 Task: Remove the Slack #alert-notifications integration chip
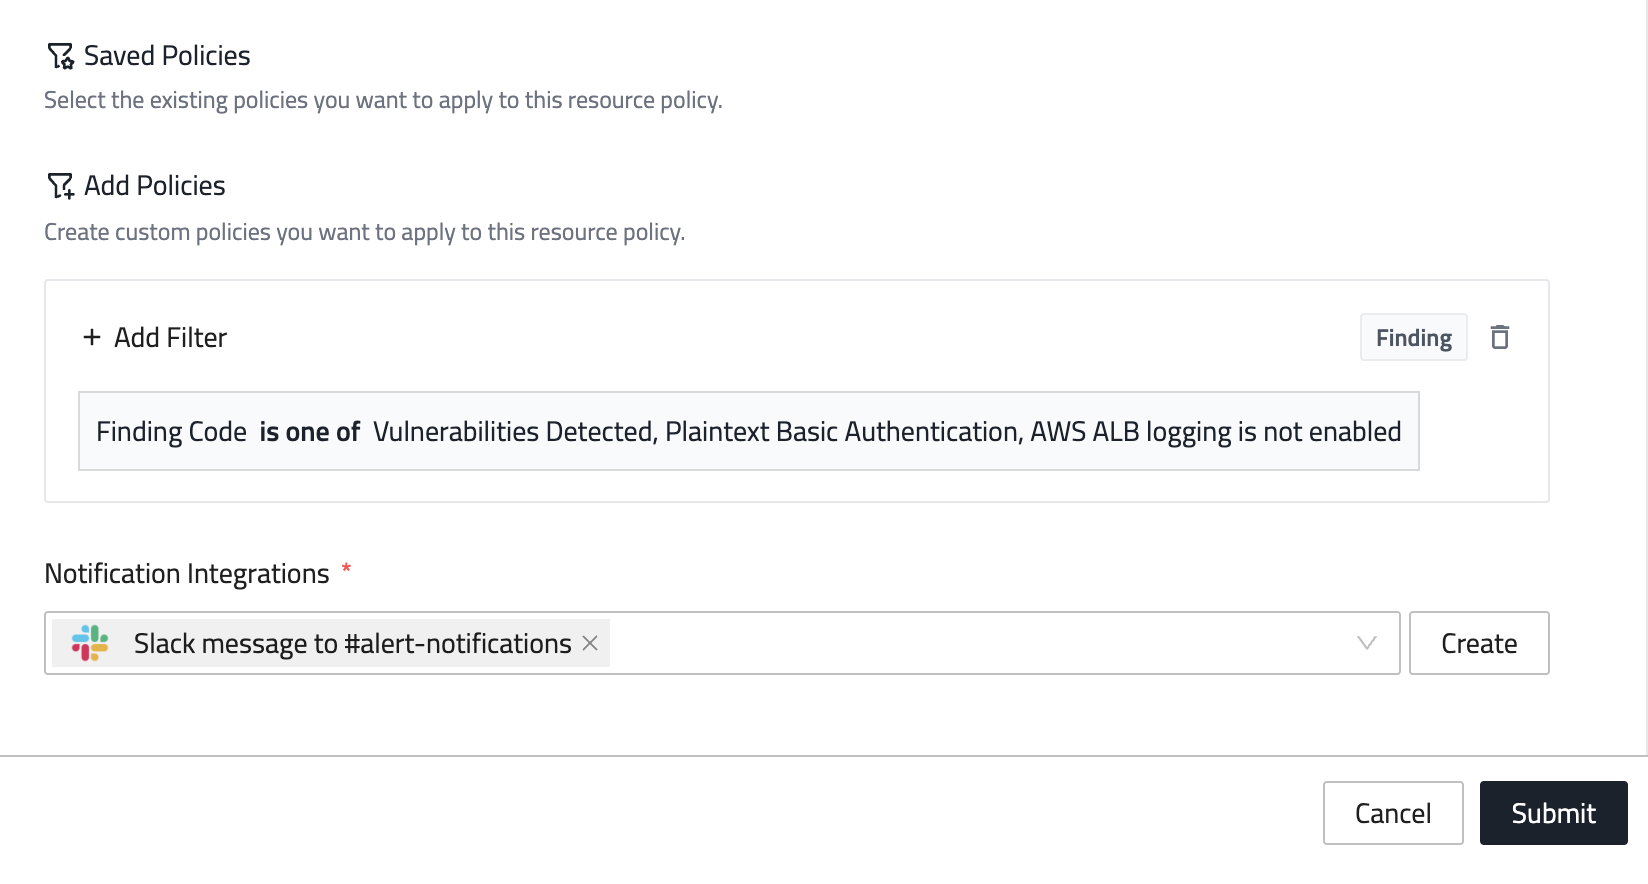(x=590, y=643)
